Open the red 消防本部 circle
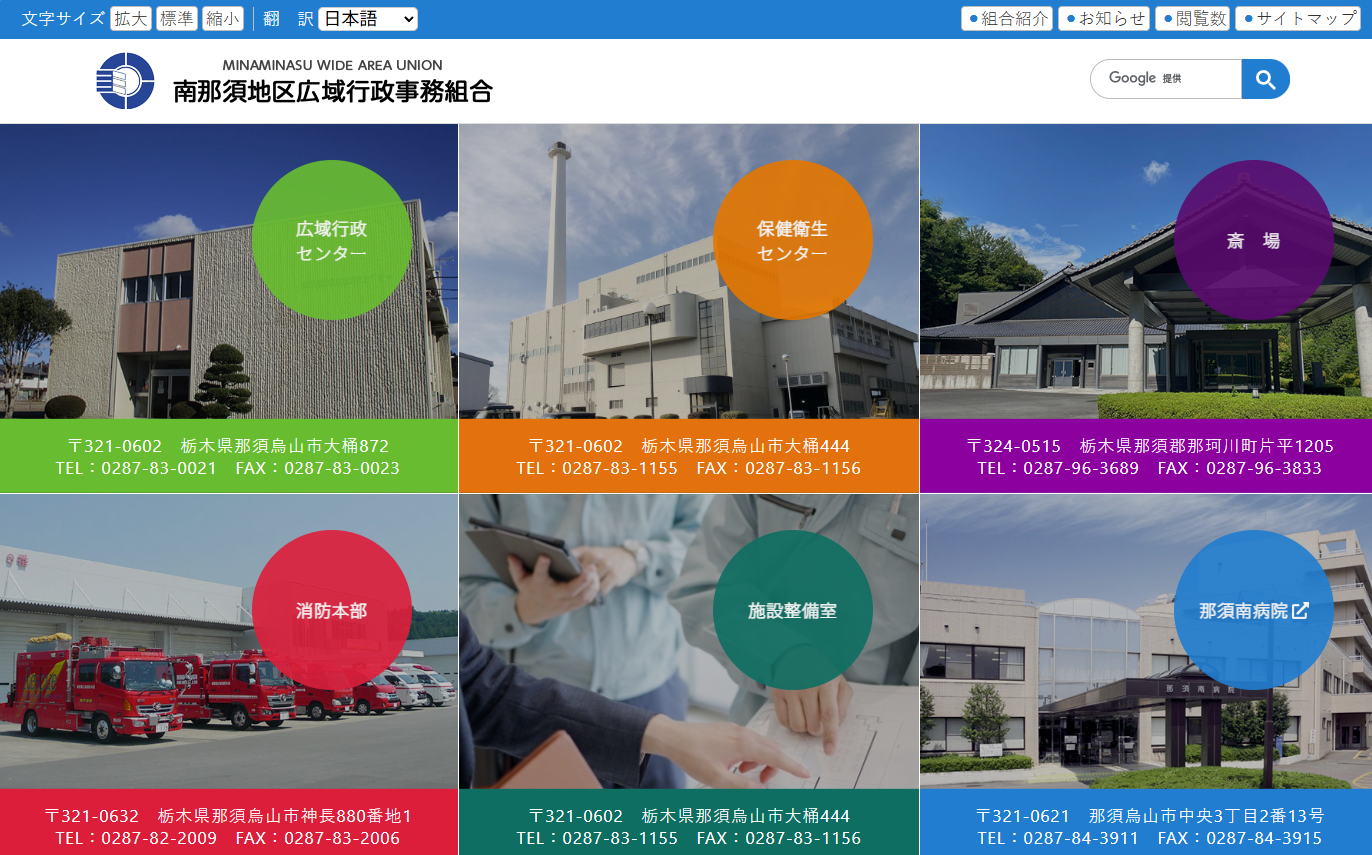 tap(331, 610)
